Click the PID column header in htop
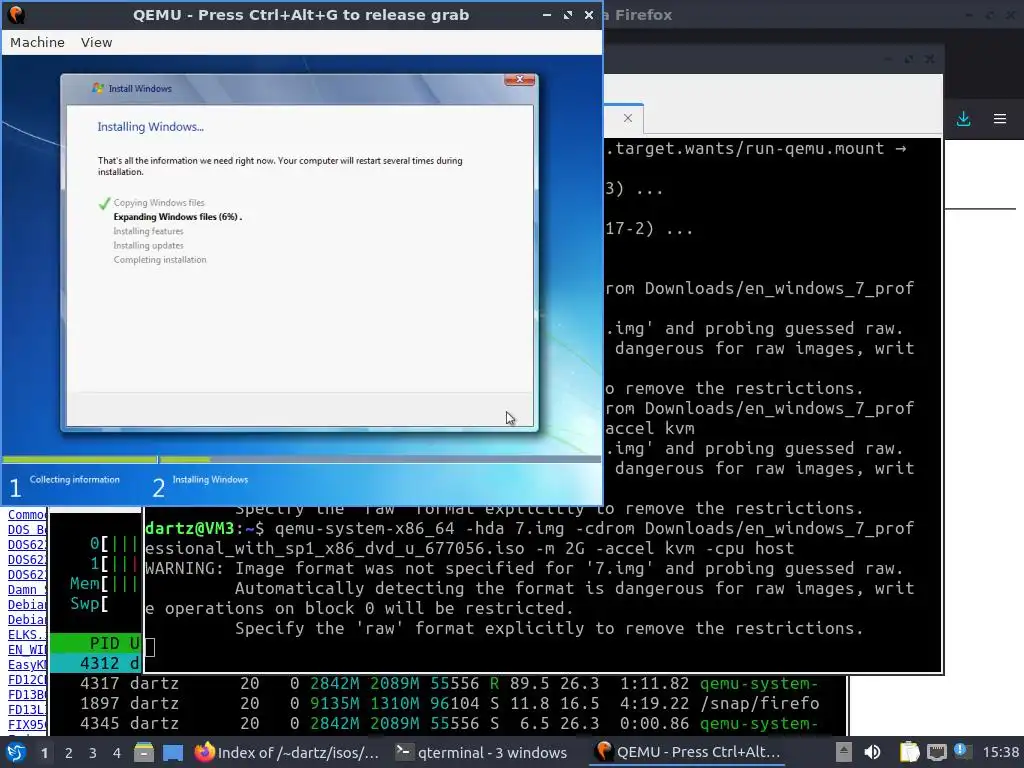 pos(104,644)
